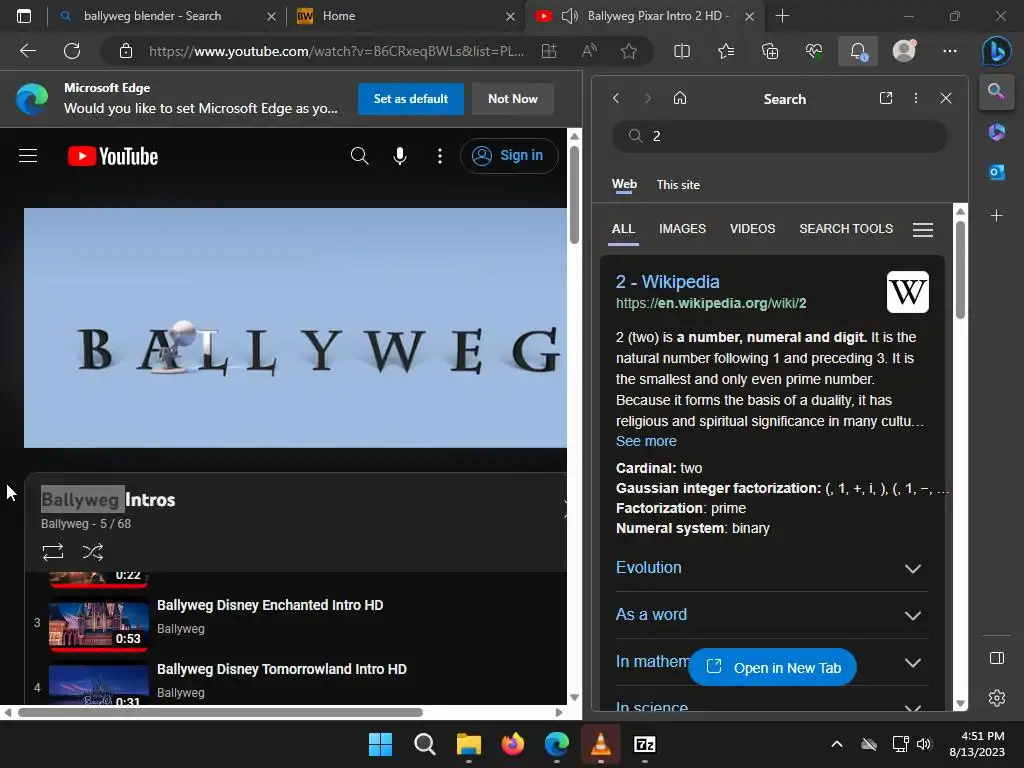
Task: Open VLC from the taskbar
Action: click(x=600, y=744)
